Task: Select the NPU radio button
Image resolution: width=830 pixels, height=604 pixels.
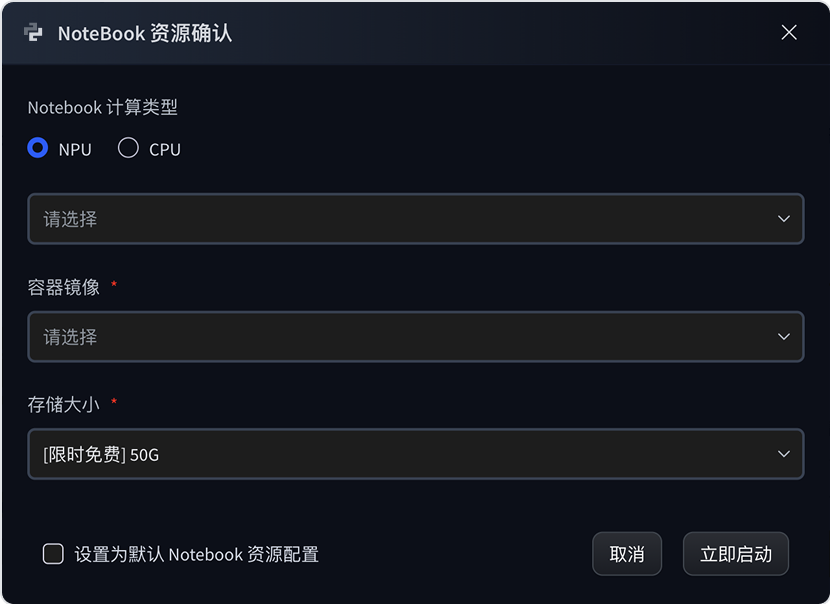Action: (x=38, y=148)
